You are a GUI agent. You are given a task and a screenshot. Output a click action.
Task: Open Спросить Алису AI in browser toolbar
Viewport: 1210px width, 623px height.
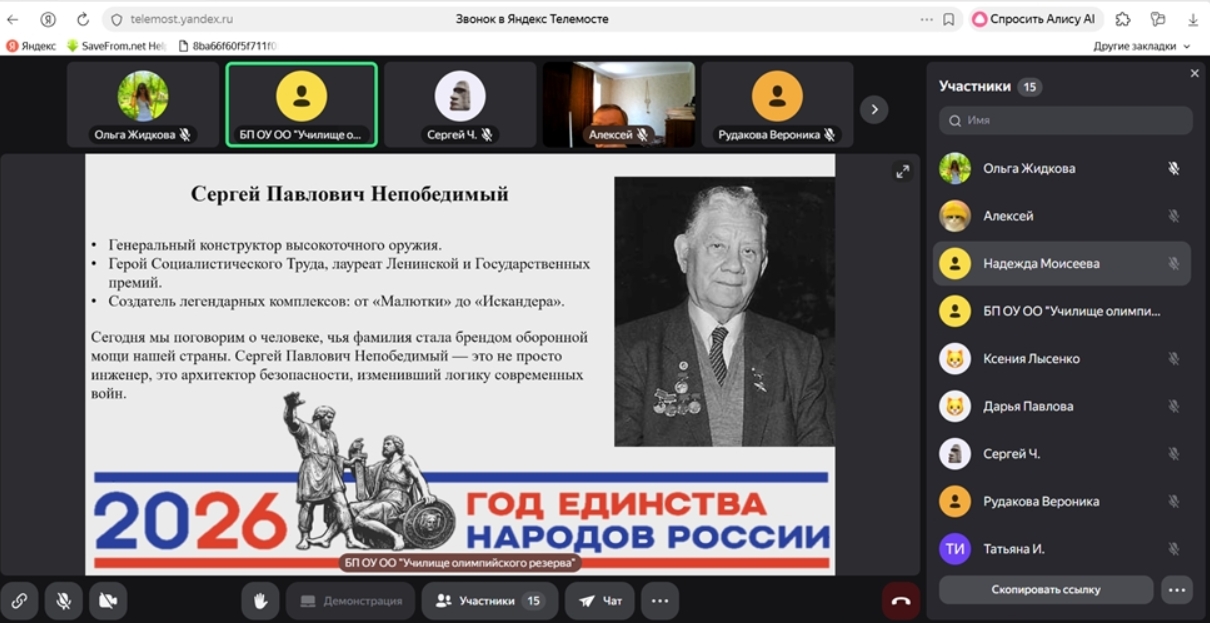click(1035, 19)
